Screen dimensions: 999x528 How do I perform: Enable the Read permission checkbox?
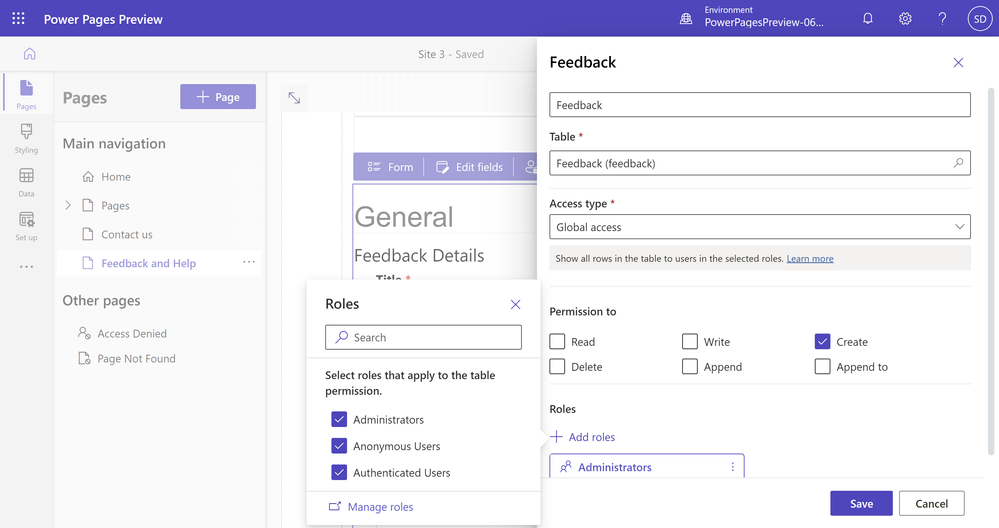click(x=557, y=341)
